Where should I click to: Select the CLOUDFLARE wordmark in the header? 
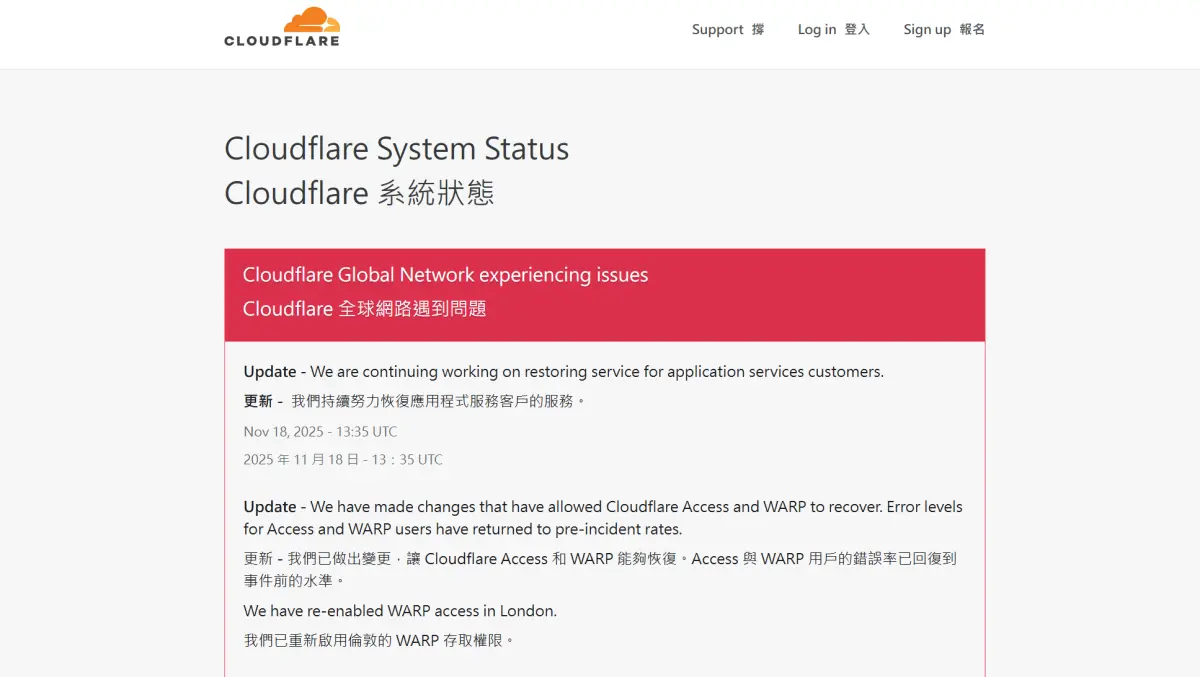[x=283, y=40]
